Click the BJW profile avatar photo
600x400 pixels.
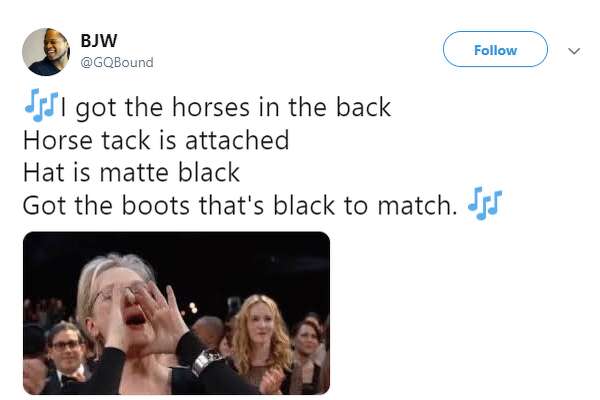(46, 52)
